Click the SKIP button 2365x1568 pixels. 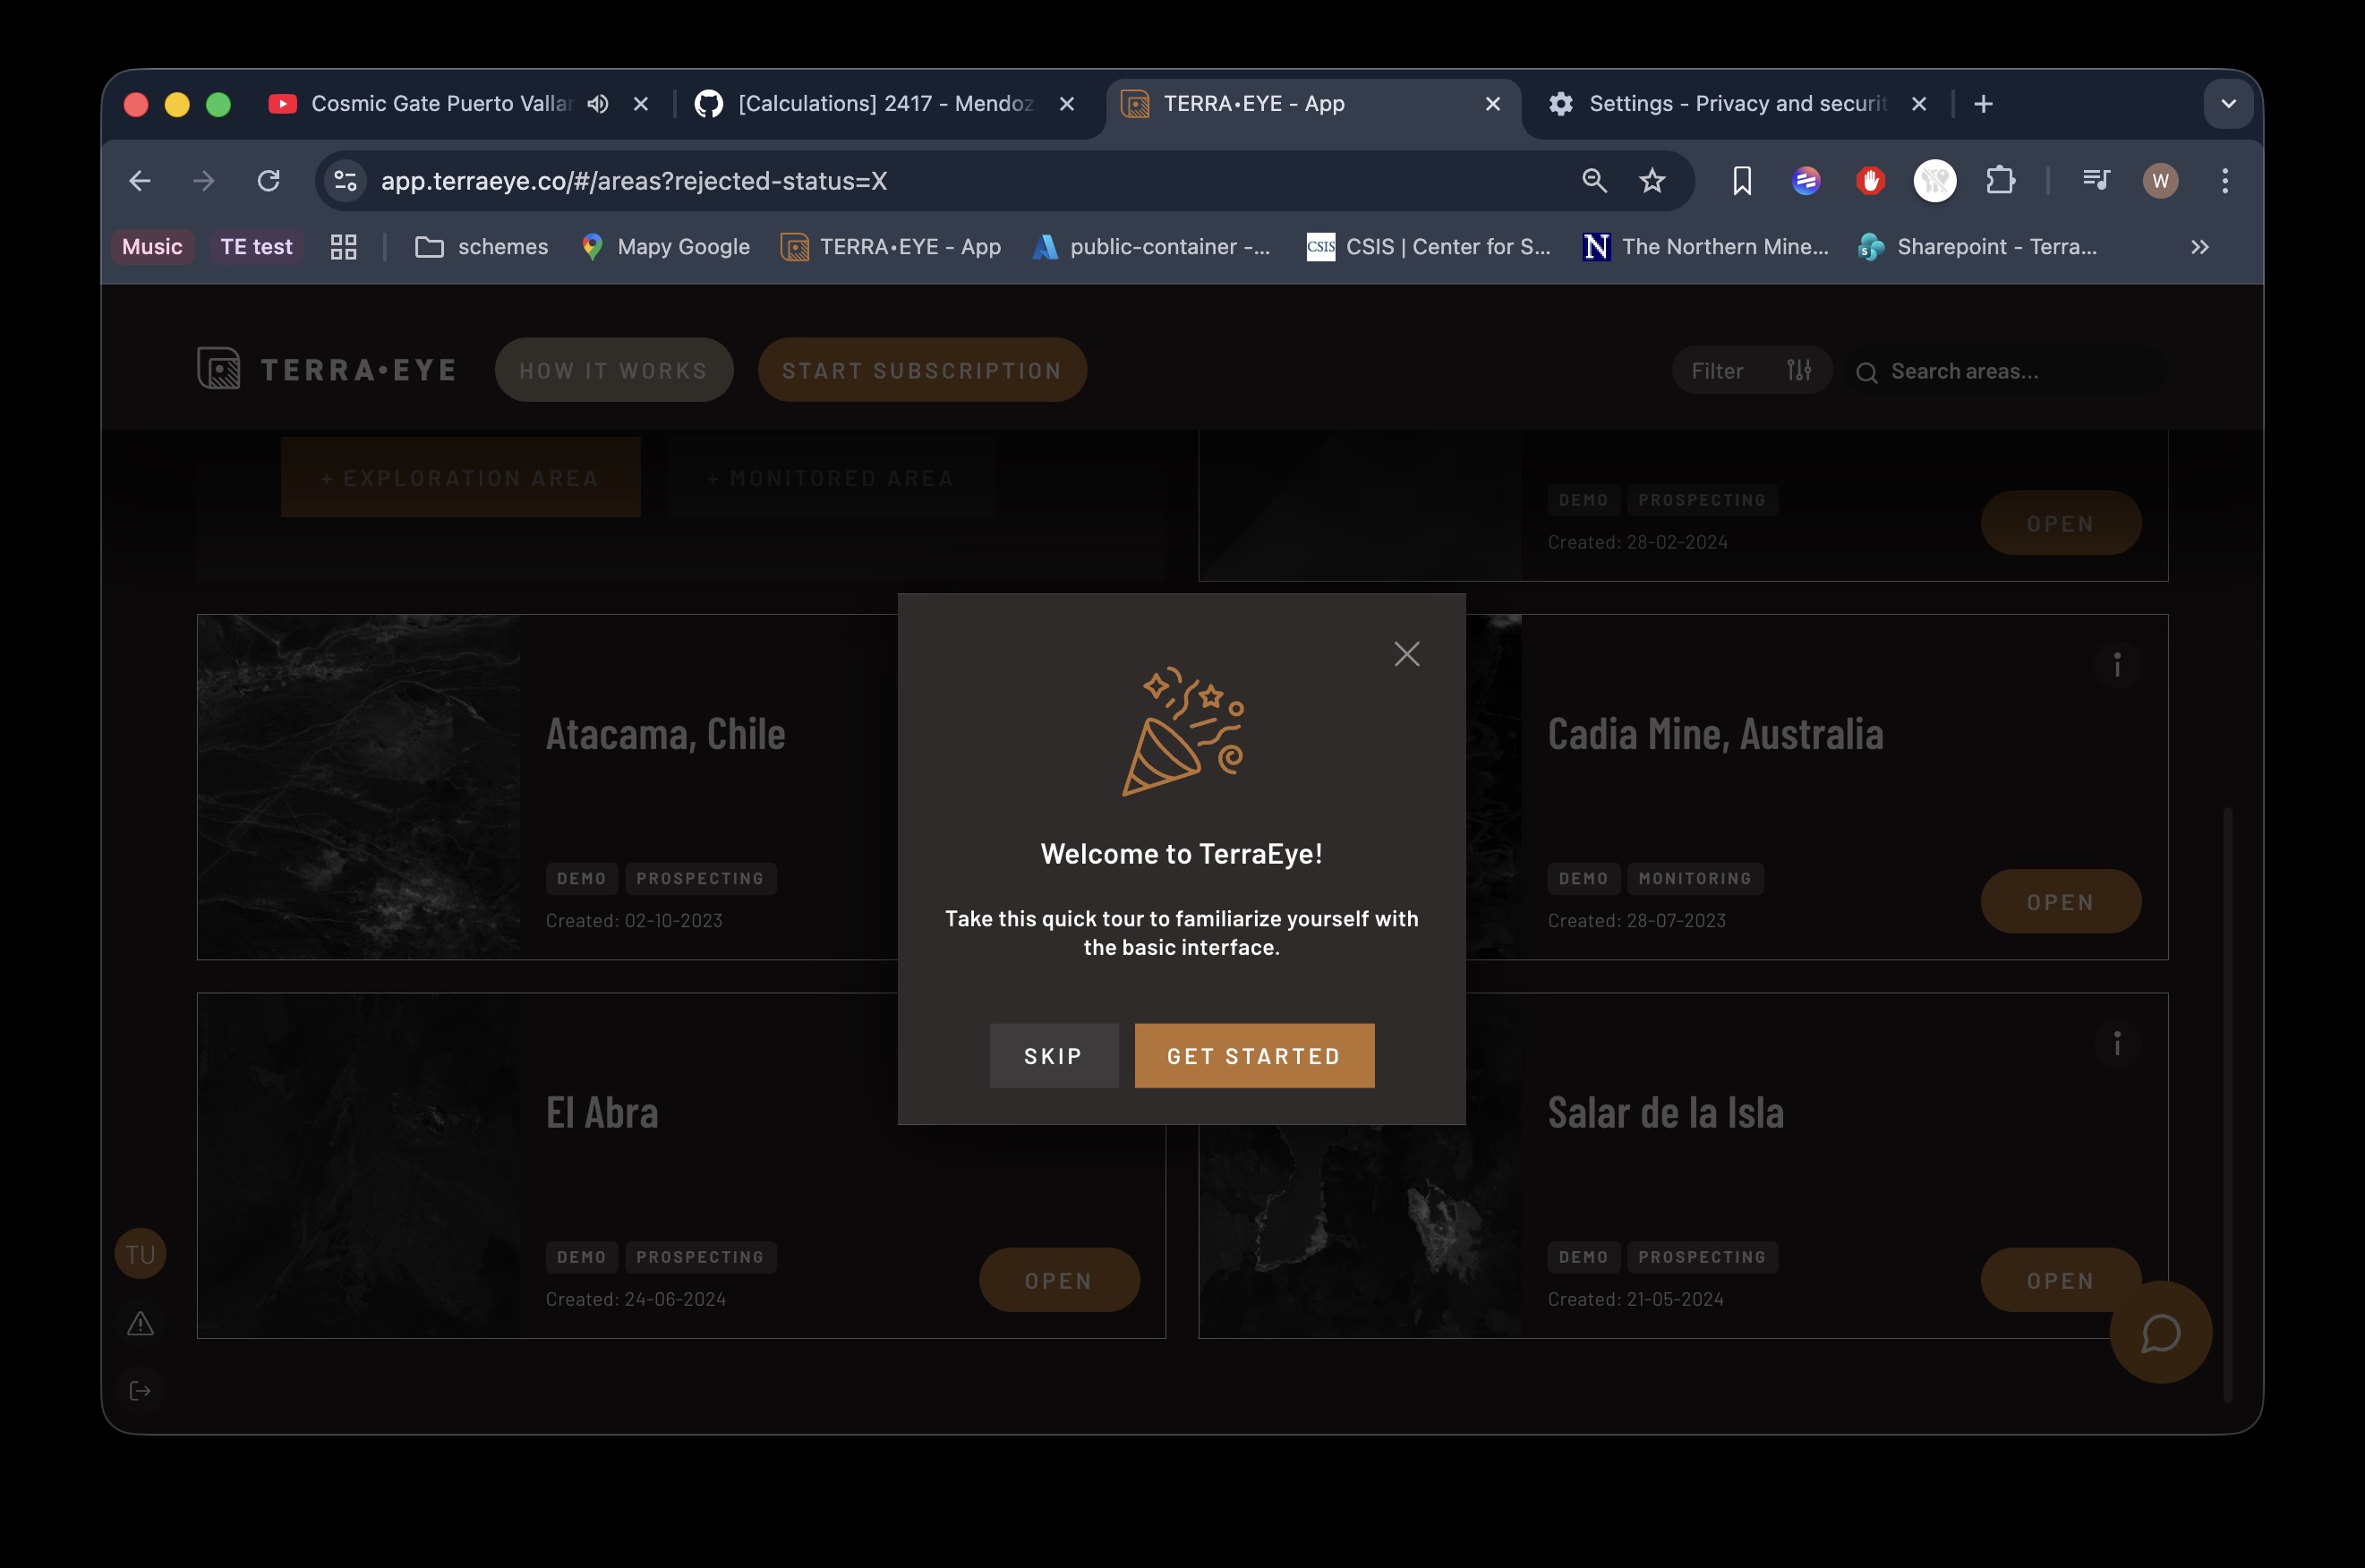(x=1054, y=1055)
